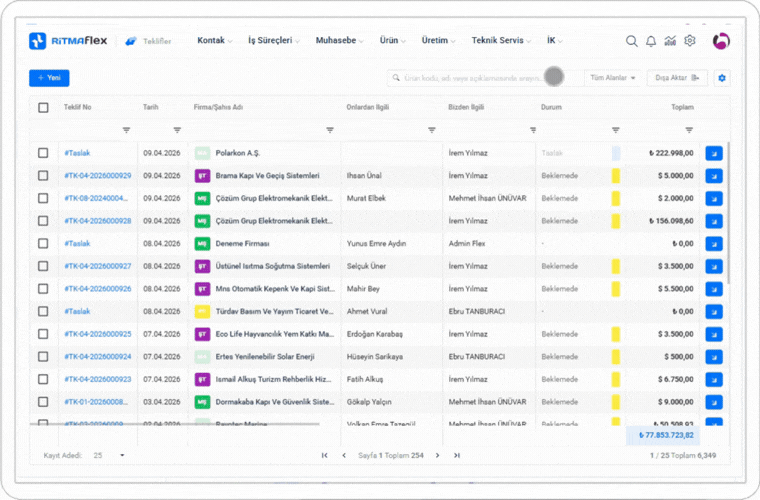Open offer #TK-04-2026000929 link
This screenshot has width=760, height=500.
coord(97,175)
